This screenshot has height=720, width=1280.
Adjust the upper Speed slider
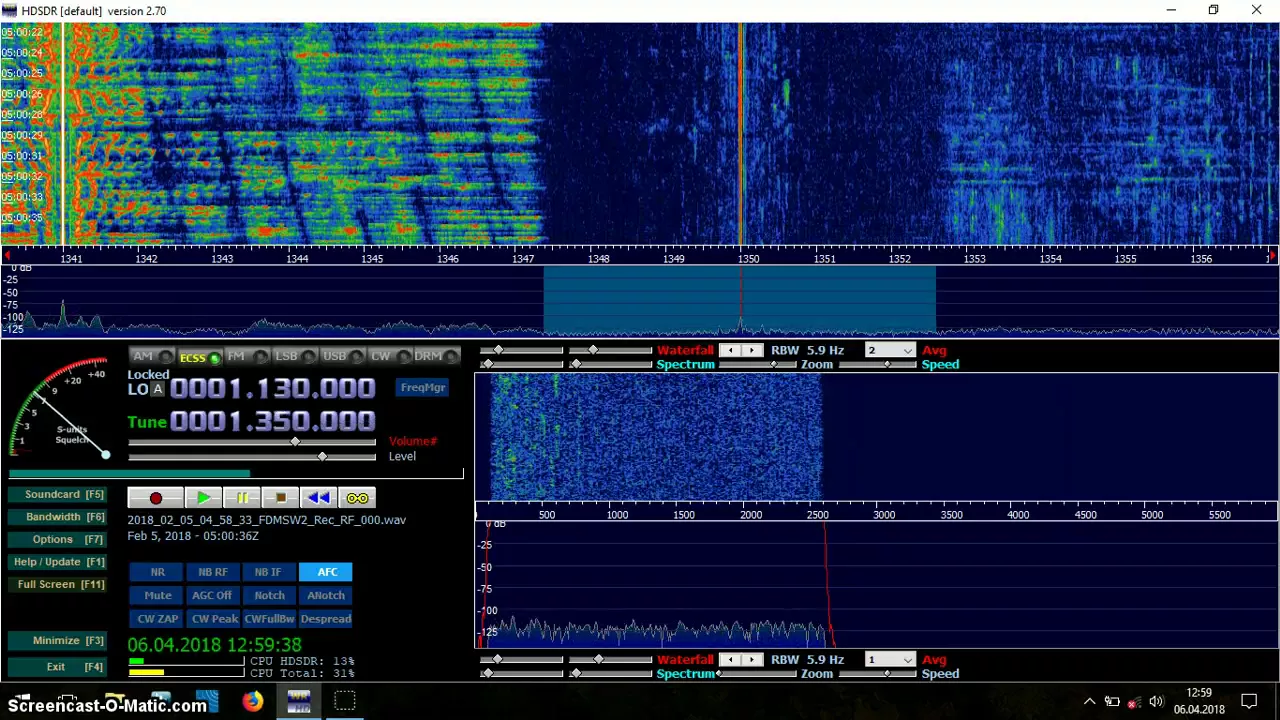(x=888, y=364)
